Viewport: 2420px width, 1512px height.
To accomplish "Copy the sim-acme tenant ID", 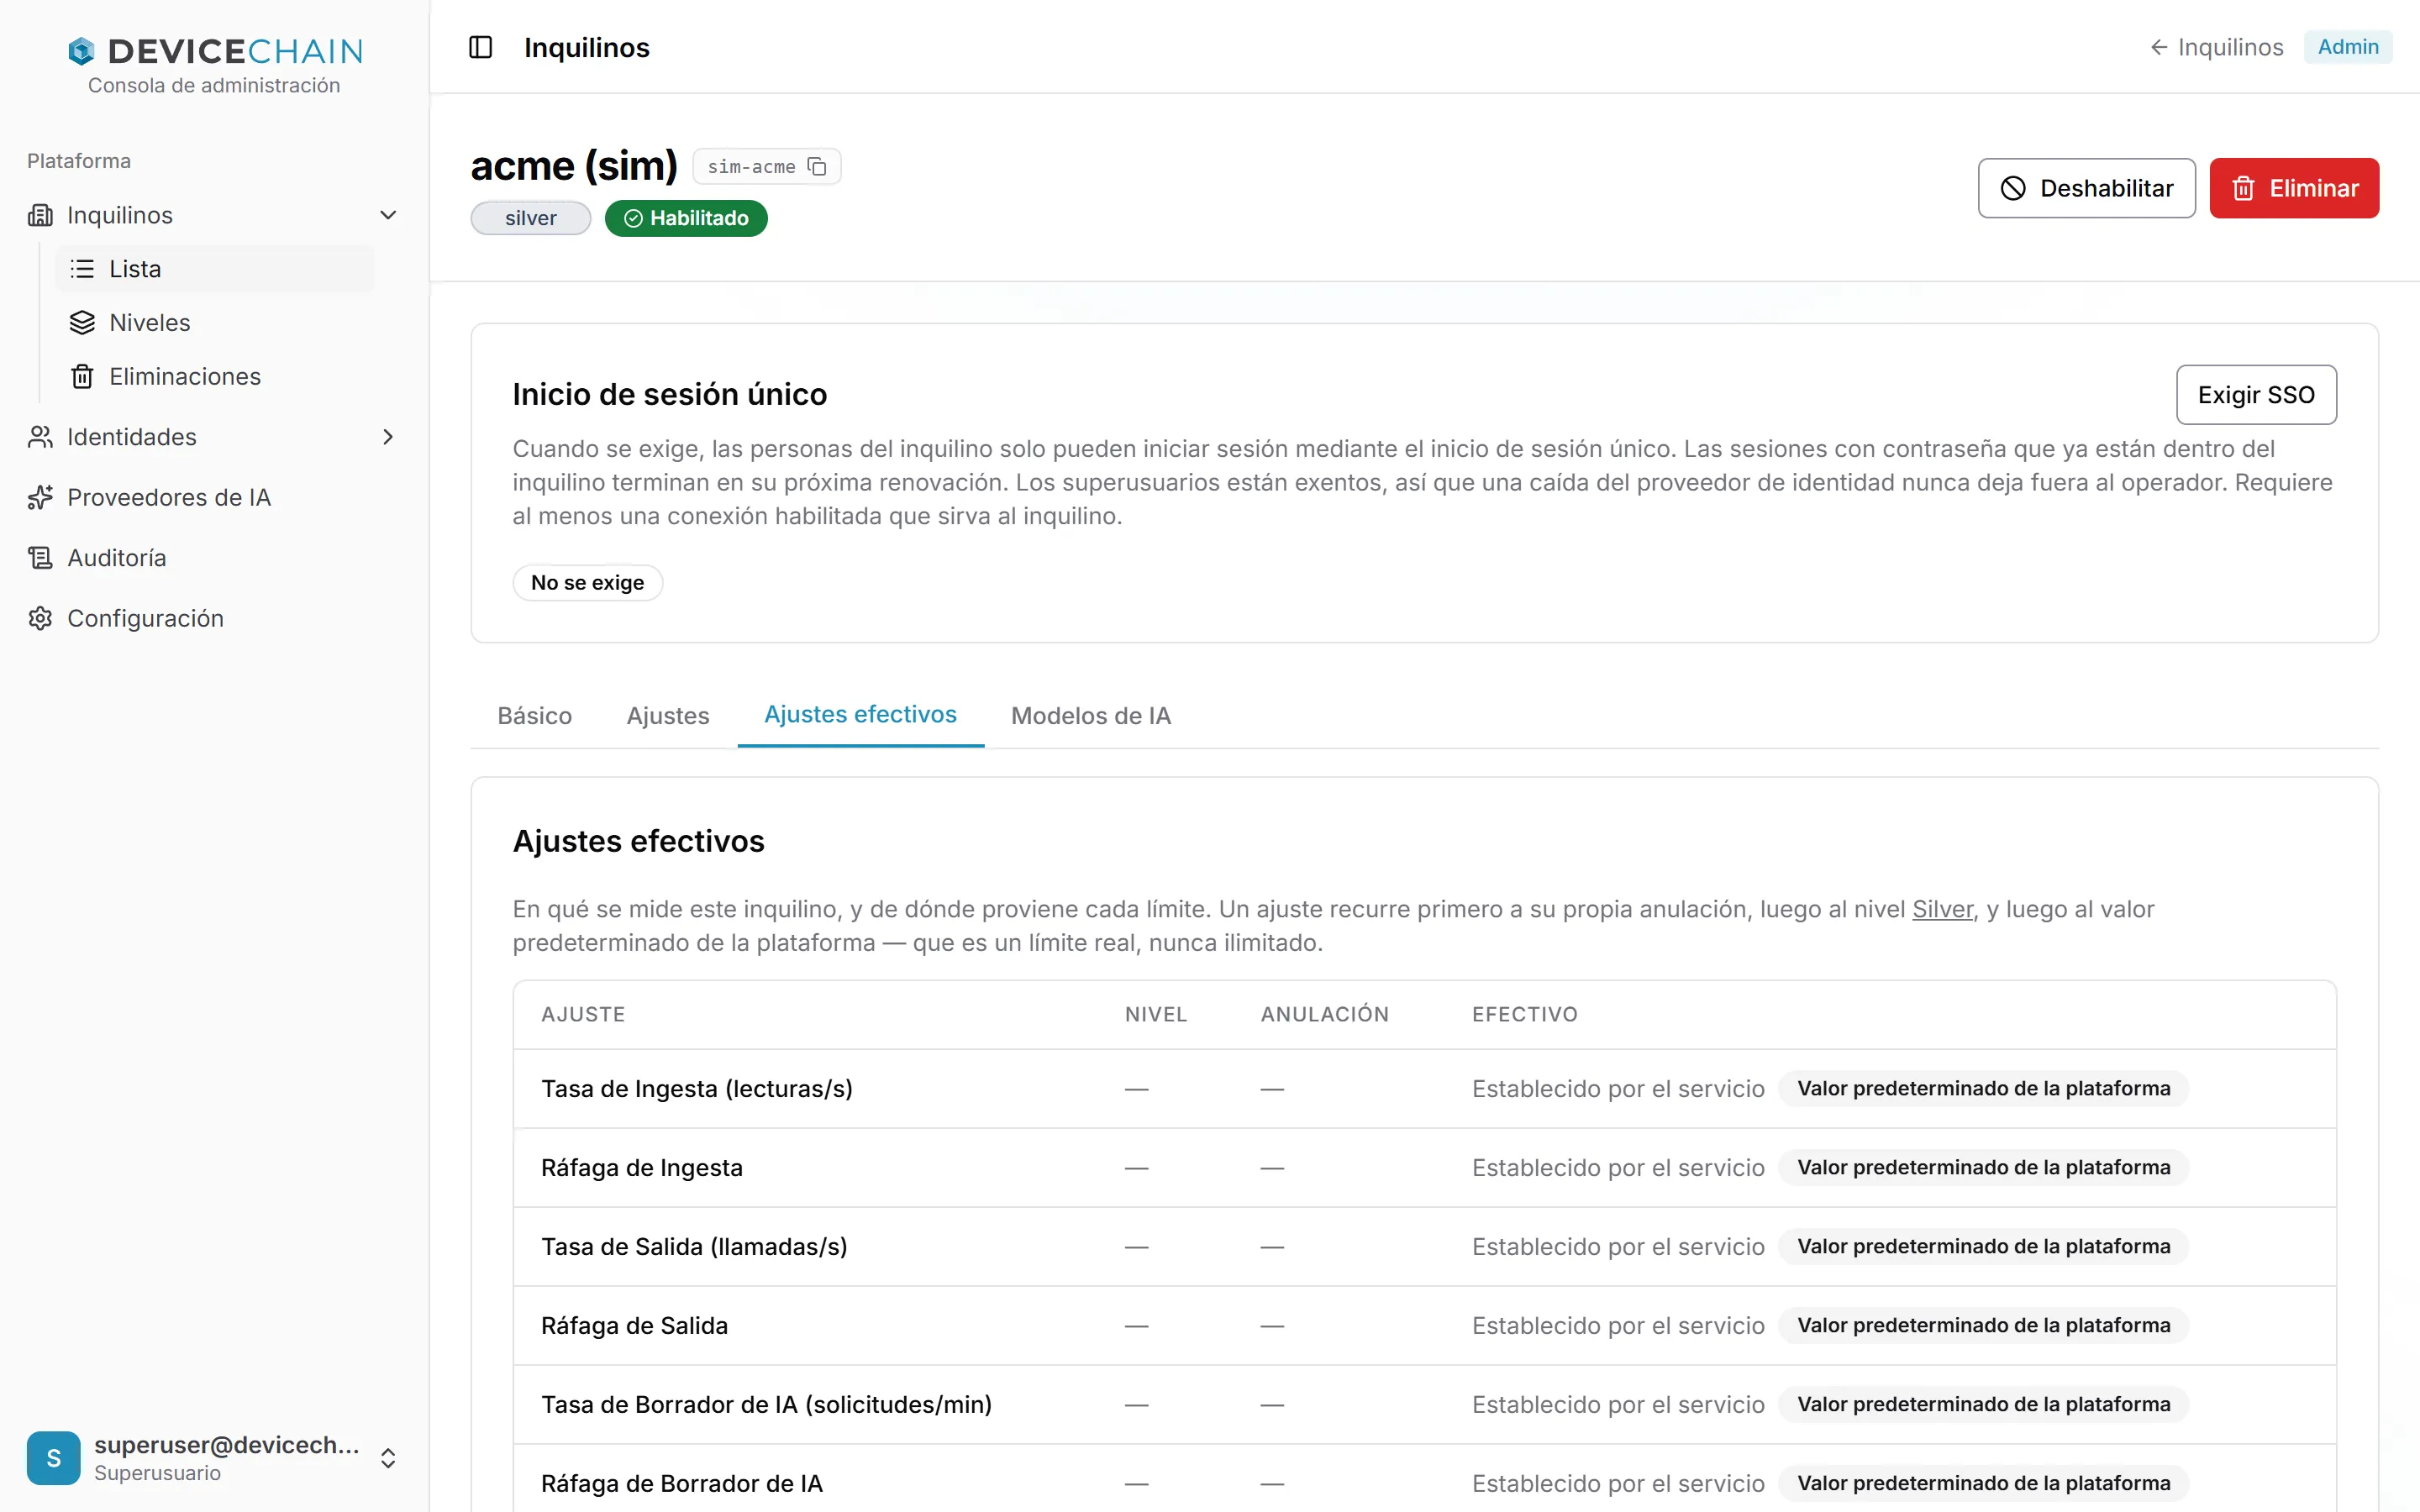I will click(817, 166).
